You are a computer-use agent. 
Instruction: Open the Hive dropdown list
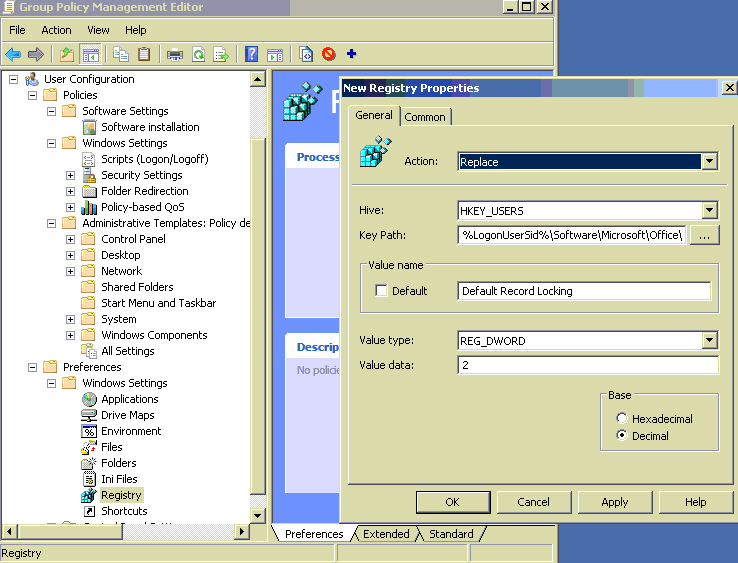709,210
